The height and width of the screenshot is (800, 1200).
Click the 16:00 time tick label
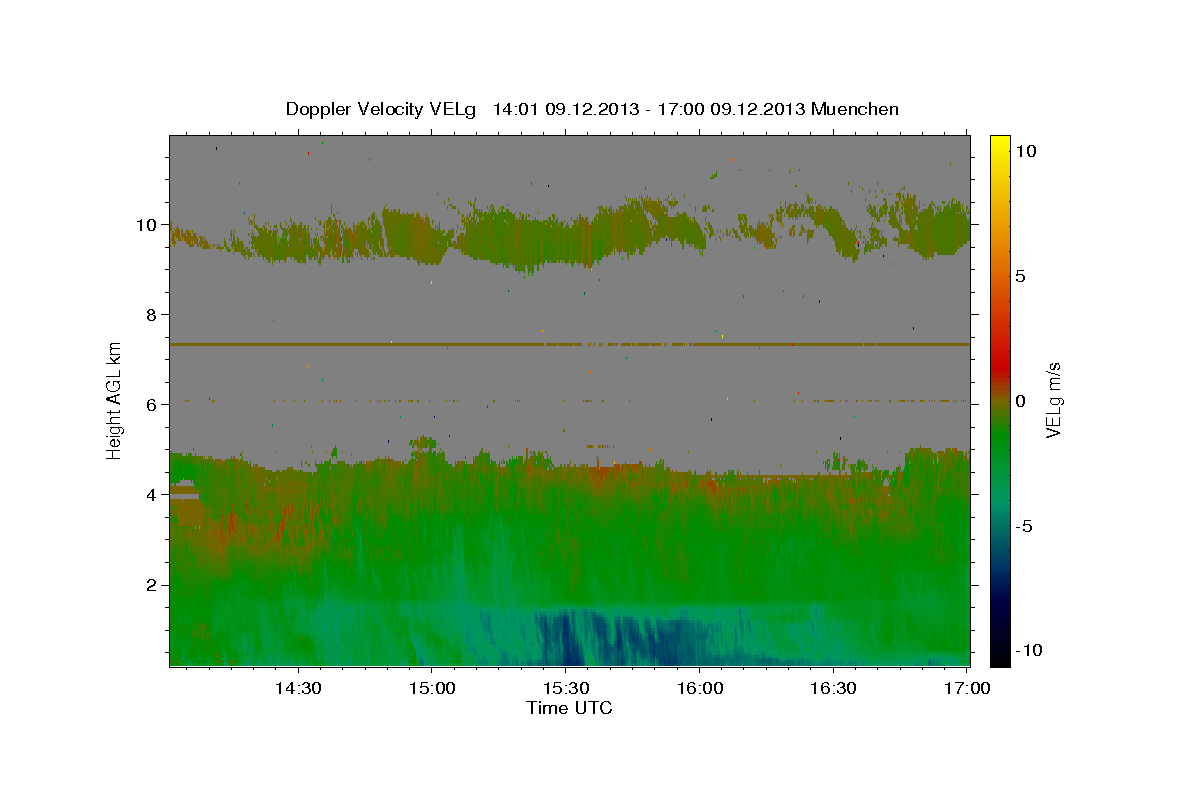coord(700,688)
